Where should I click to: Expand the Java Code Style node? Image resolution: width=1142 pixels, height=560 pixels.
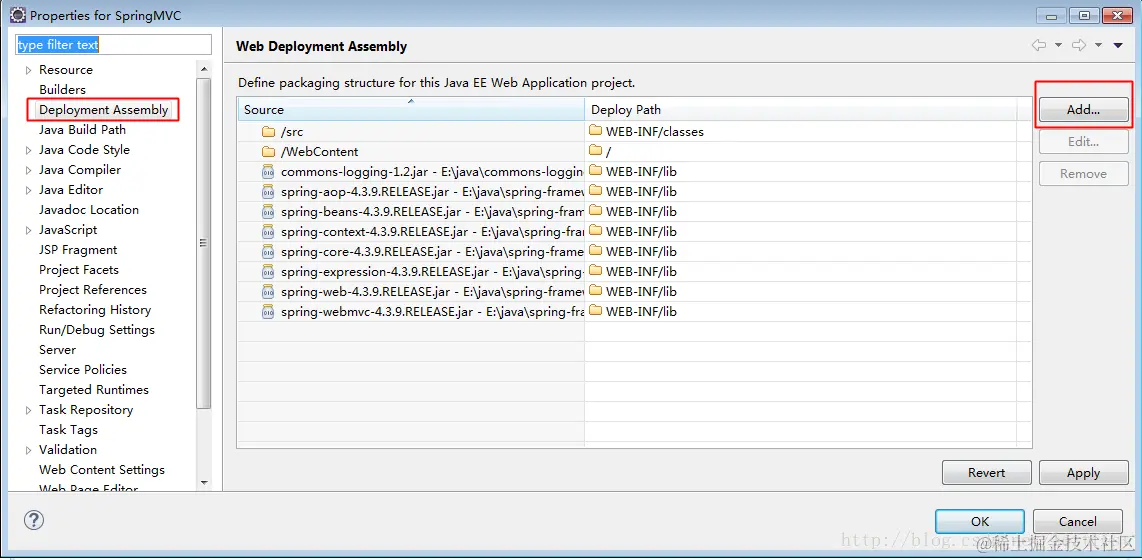pos(28,151)
